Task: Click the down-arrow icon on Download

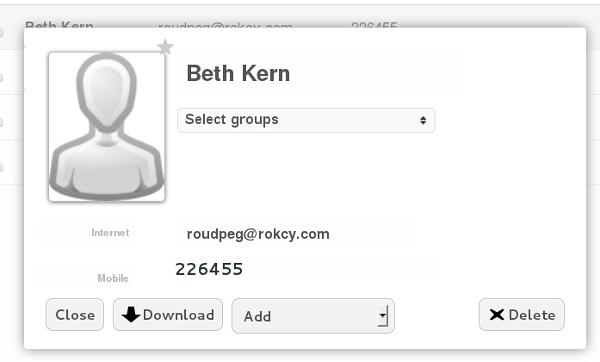Action: tap(131, 315)
